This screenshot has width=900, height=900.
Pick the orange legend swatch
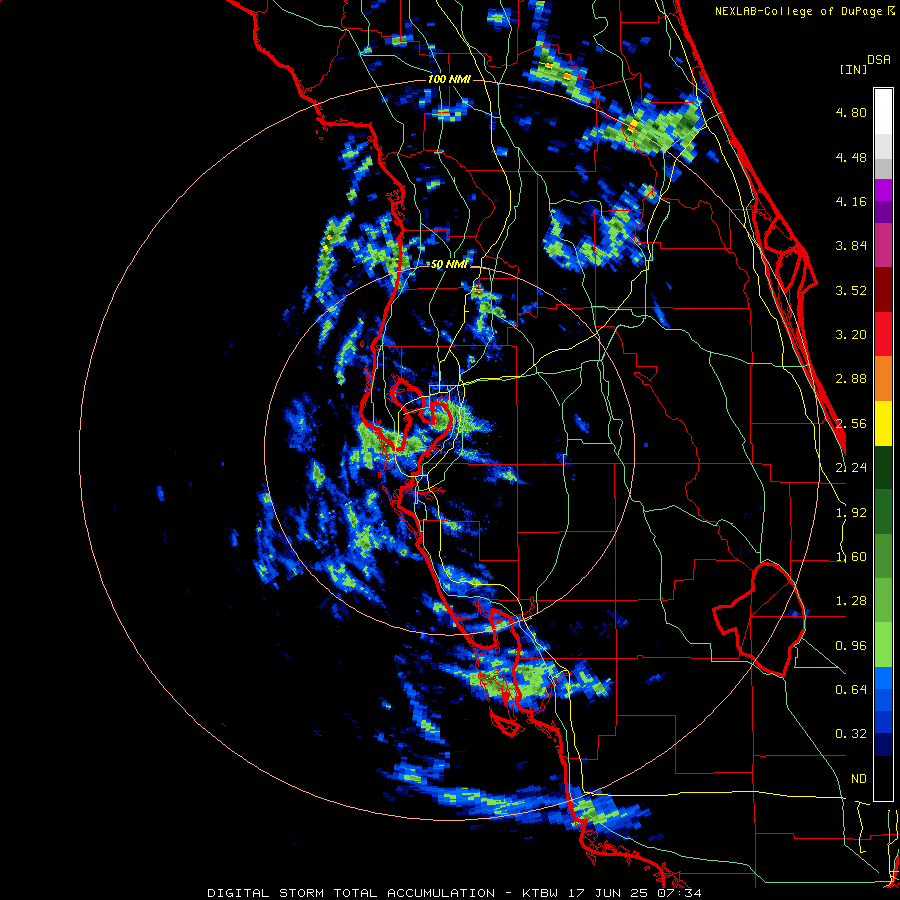pos(883,379)
